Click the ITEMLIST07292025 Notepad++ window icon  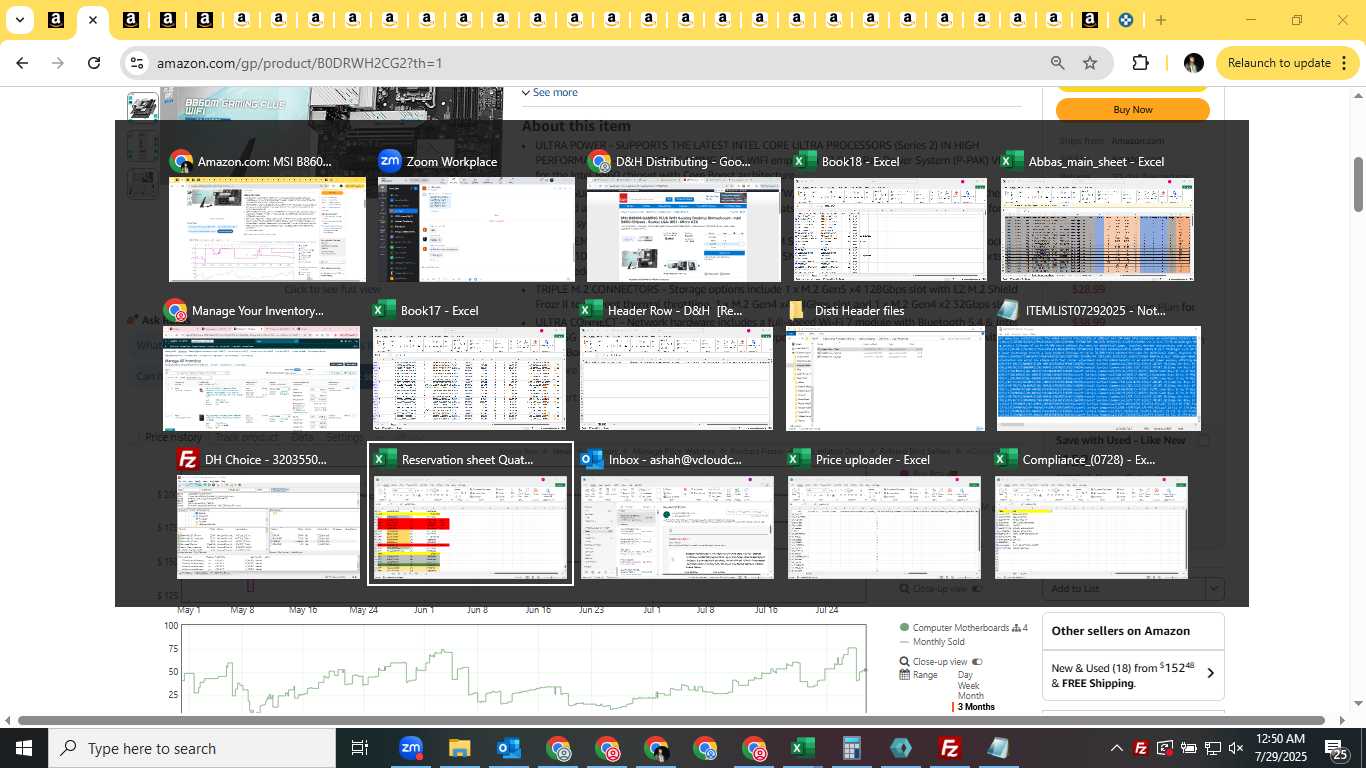1009,311
